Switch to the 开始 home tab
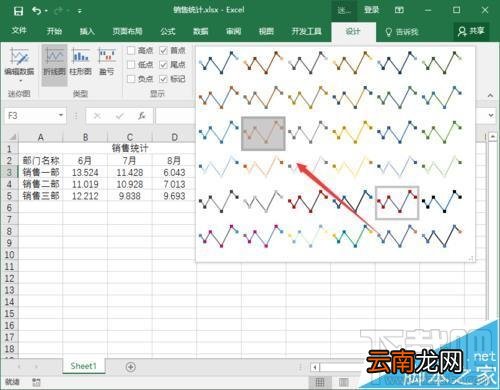The height and width of the screenshot is (390, 500). tap(54, 31)
